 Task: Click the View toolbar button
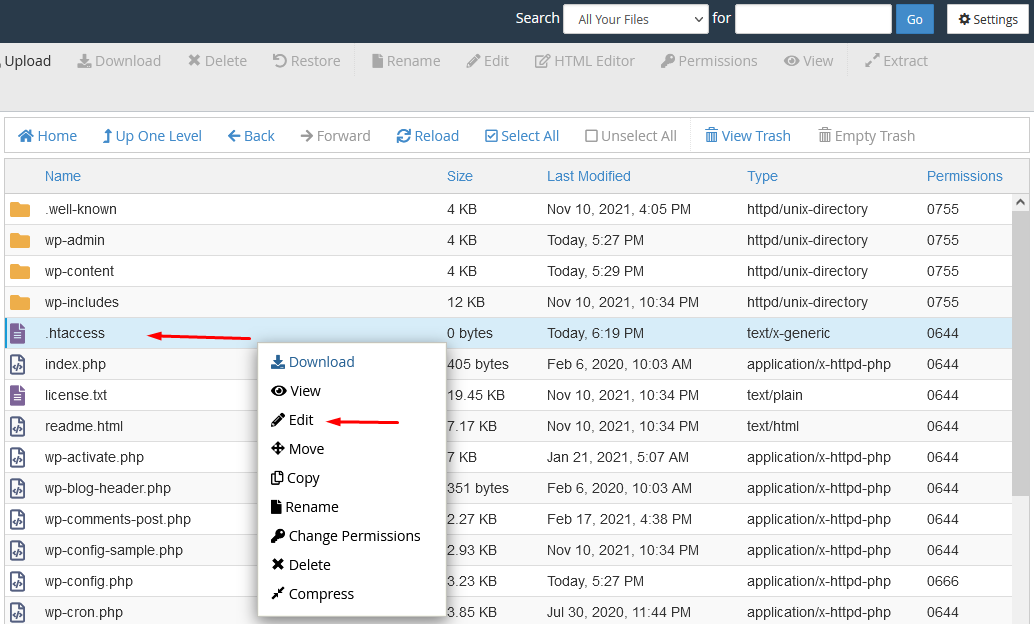[x=808, y=61]
